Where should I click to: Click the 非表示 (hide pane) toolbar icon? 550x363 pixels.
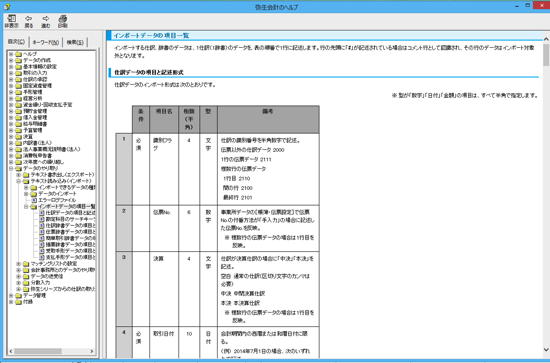point(12,19)
